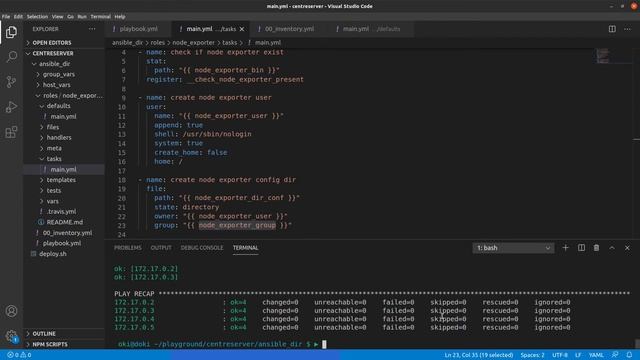640x360 pixels.
Task: Open the Terminal menu
Action: (100, 17)
